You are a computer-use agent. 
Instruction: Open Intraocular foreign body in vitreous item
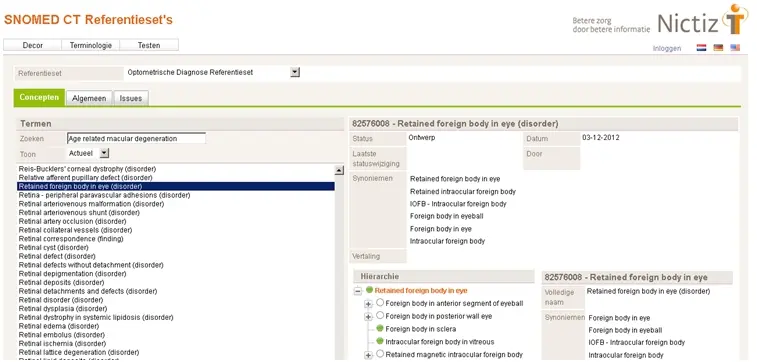click(x=440, y=342)
